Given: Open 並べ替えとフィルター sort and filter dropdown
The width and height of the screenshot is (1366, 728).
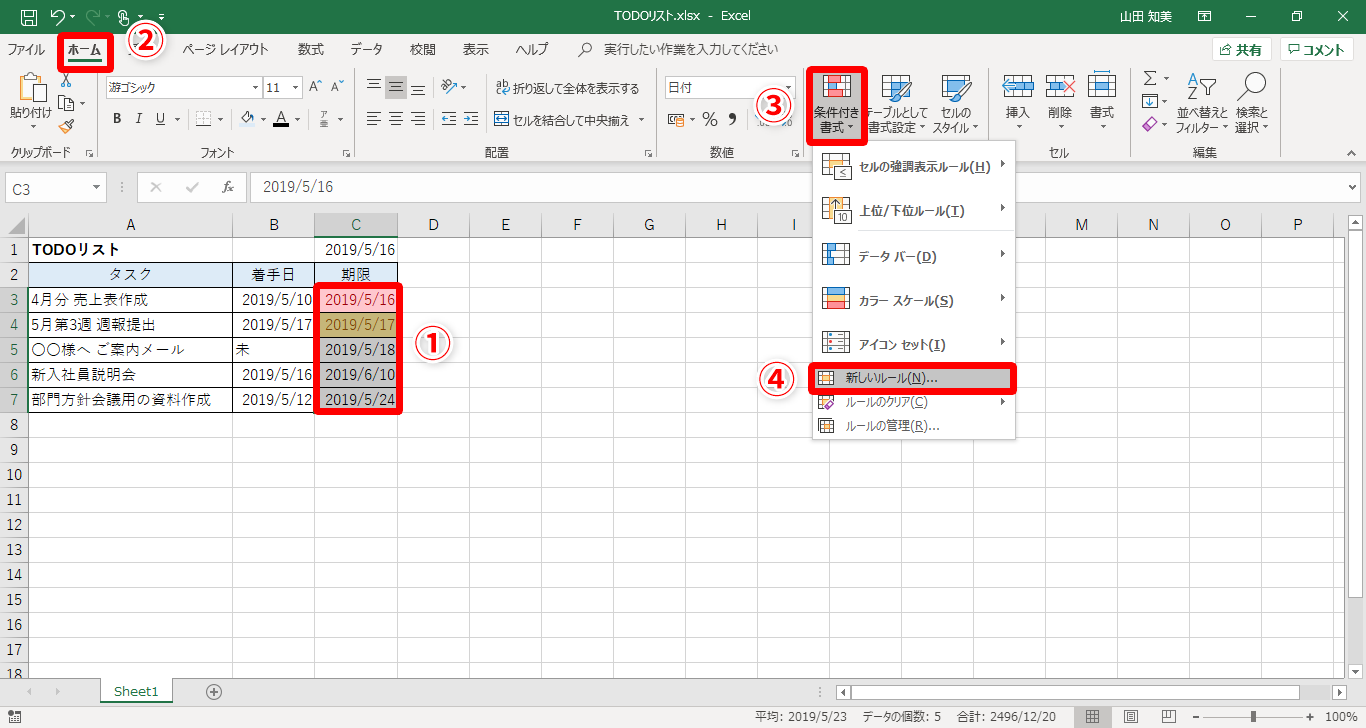Looking at the screenshot, I should pos(1202,104).
